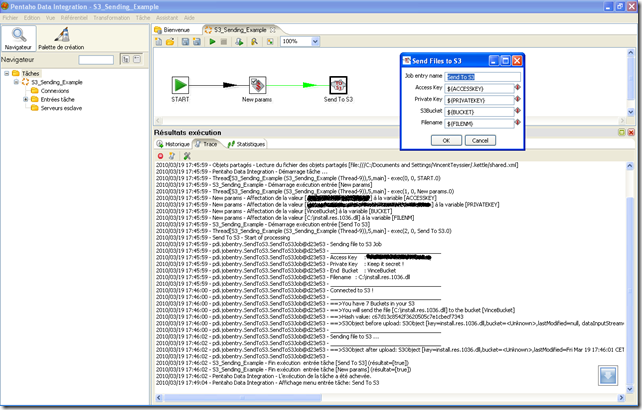Close the S3_Sending_Example tab
Screen dimensions: 642x410
click(273, 30)
